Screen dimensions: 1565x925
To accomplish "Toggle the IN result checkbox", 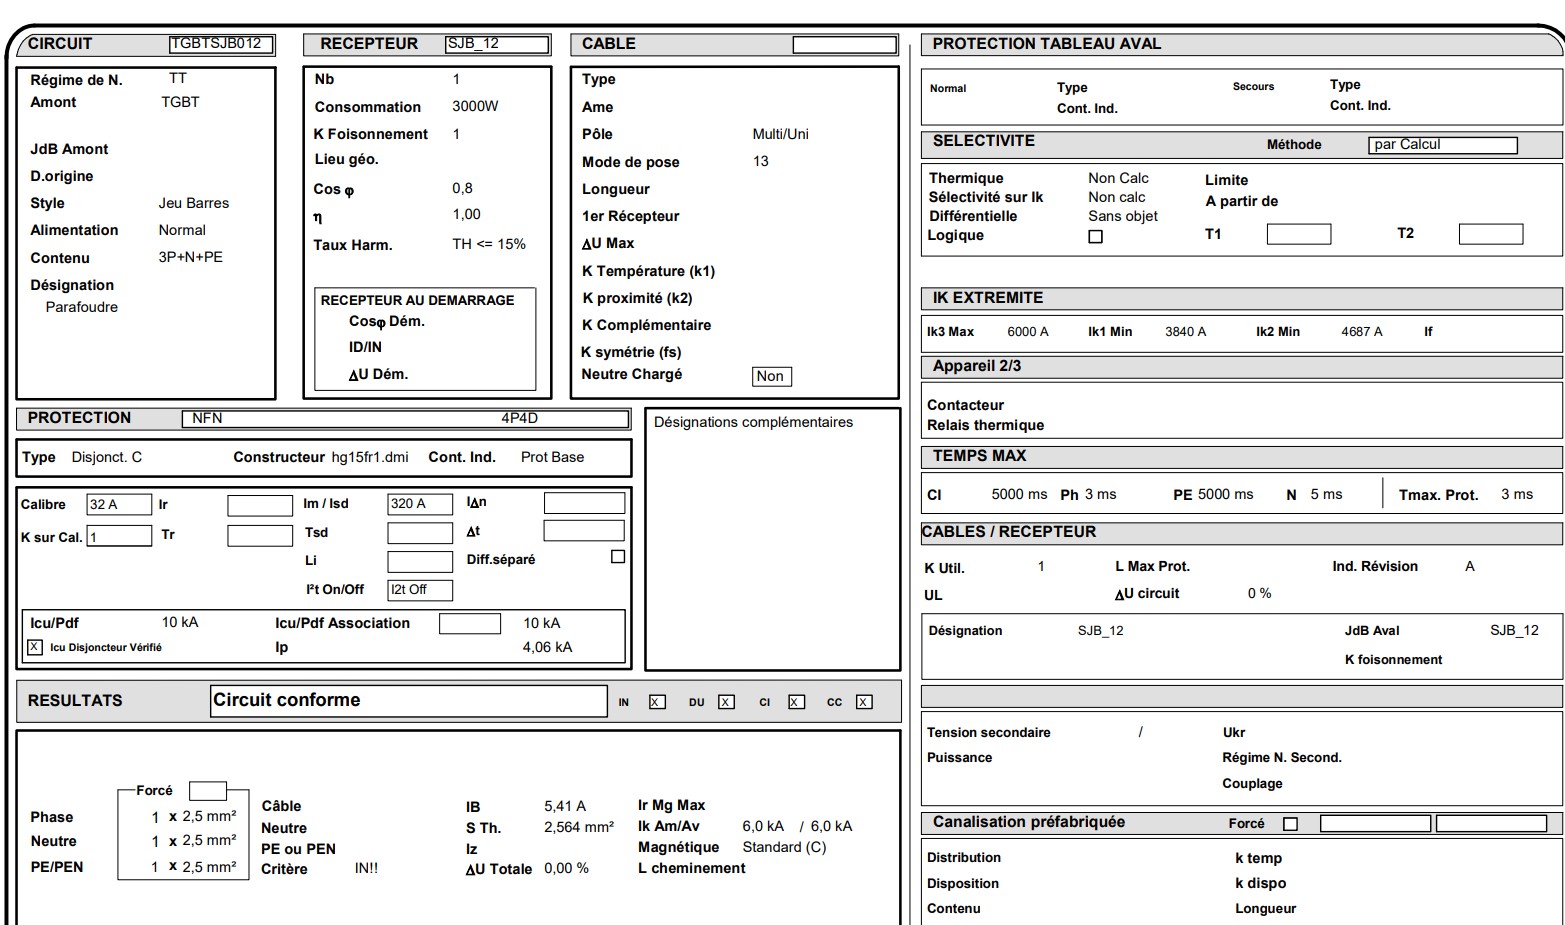I will point(657,702).
